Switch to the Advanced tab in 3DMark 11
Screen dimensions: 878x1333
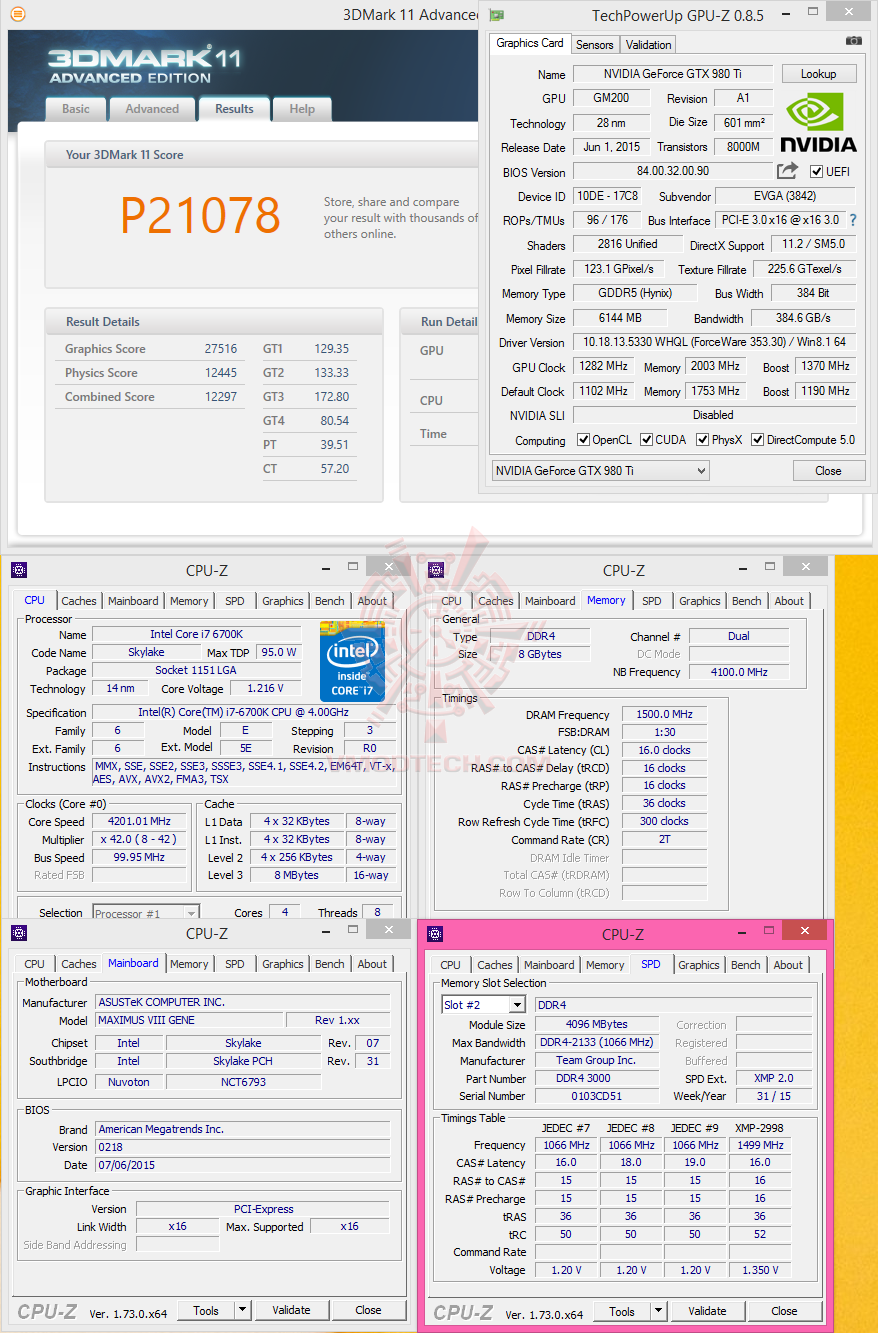pos(152,109)
